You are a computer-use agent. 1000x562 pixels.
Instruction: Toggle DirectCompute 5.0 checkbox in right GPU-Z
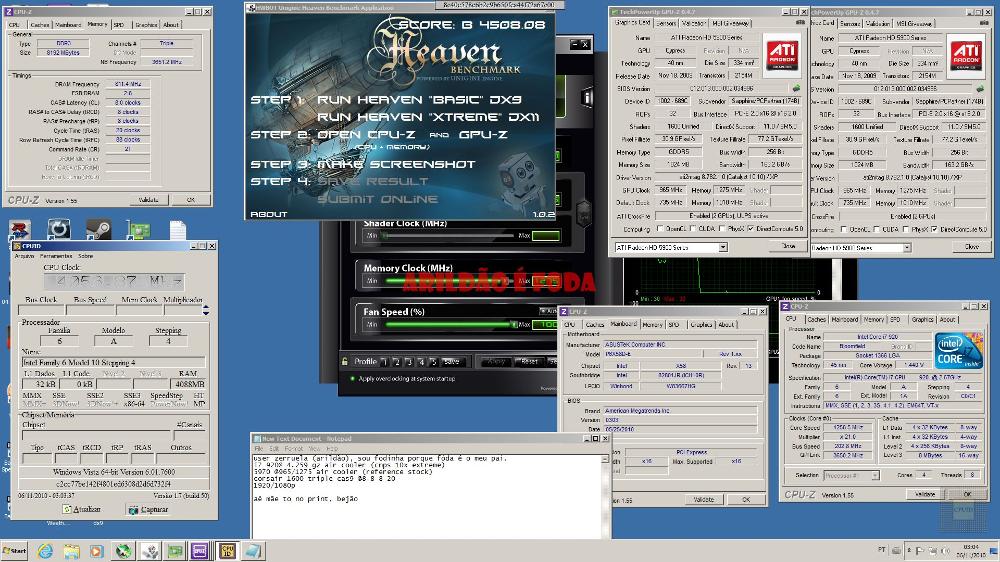934,229
